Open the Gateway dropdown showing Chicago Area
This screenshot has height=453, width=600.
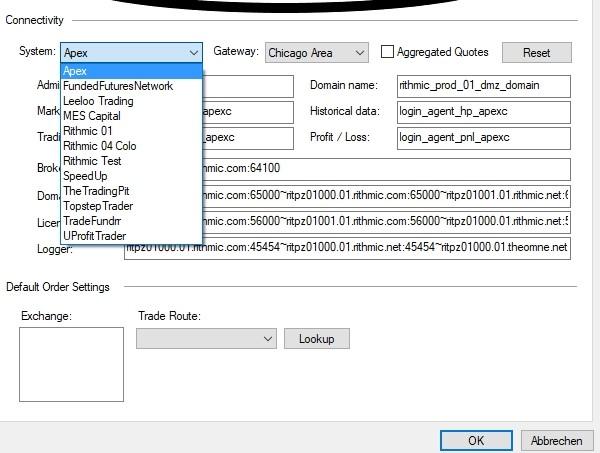pyautogui.click(x=316, y=52)
